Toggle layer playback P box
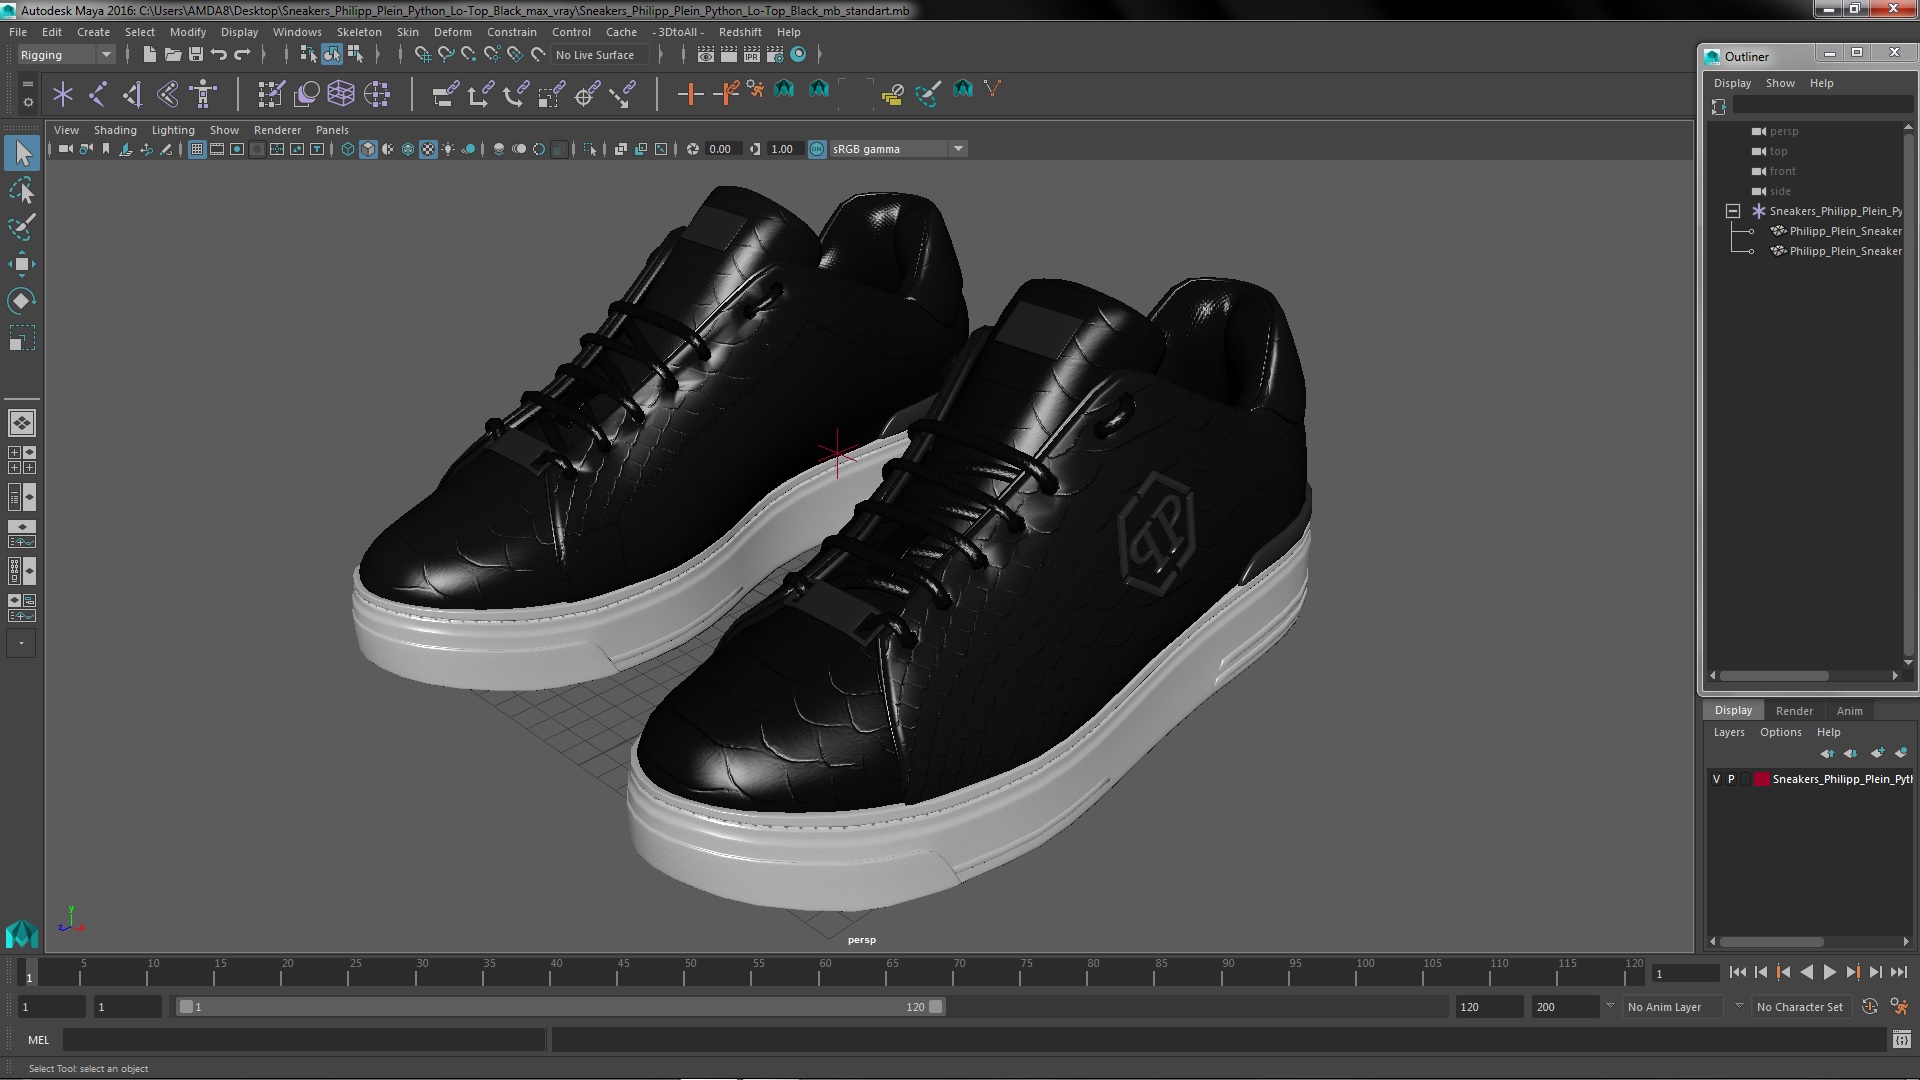The height and width of the screenshot is (1080, 1920). click(x=1731, y=779)
